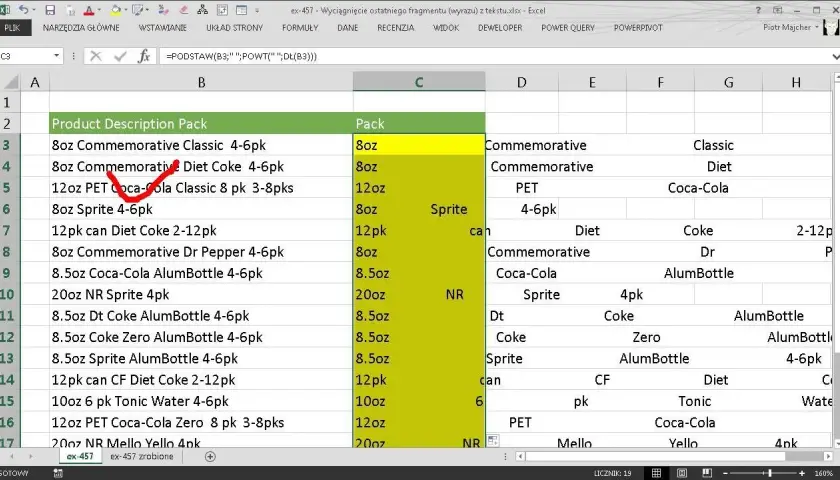Click previous sheet navigation arrow
This screenshot has height=480, width=840.
click(x=12, y=456)
